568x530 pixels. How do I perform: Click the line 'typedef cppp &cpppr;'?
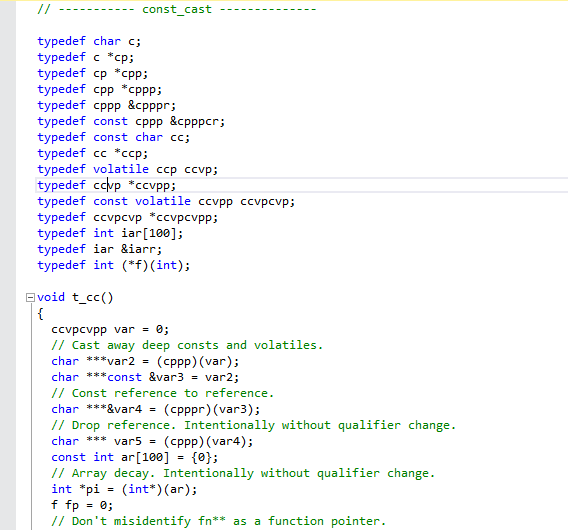click(106, 105)
